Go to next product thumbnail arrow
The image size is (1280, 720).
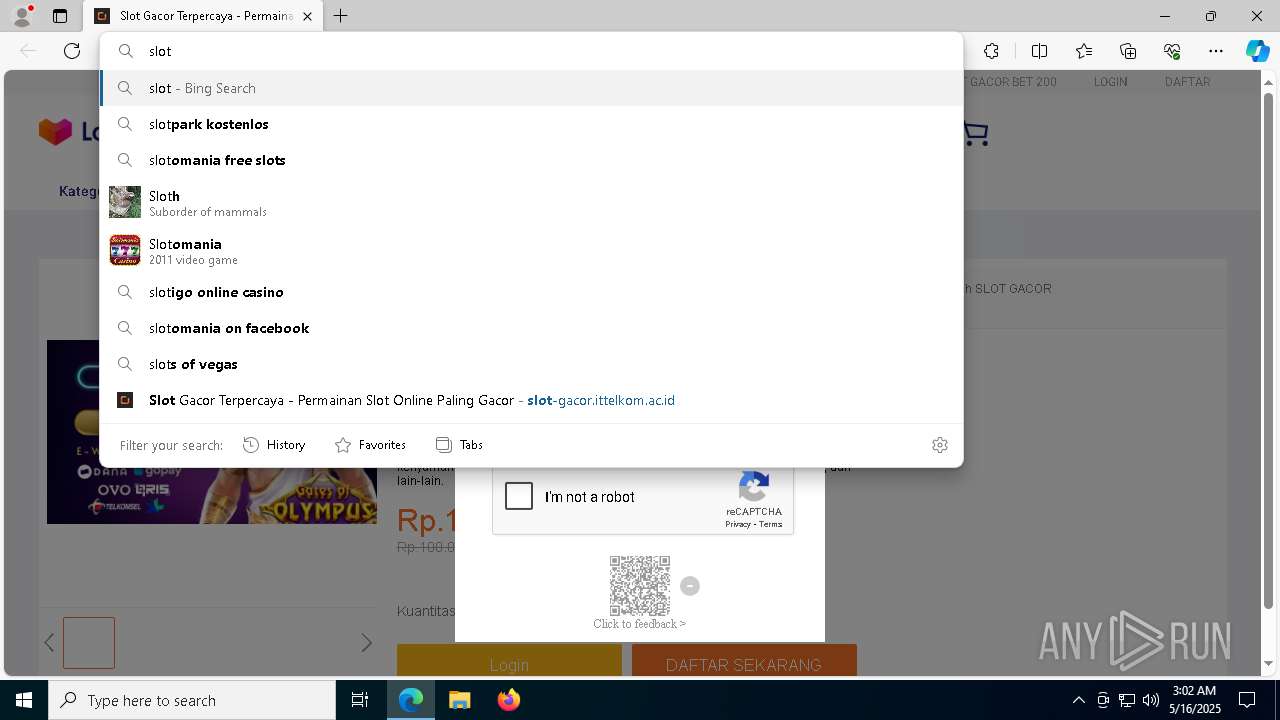pyautogui.click(x=366, y=643)
